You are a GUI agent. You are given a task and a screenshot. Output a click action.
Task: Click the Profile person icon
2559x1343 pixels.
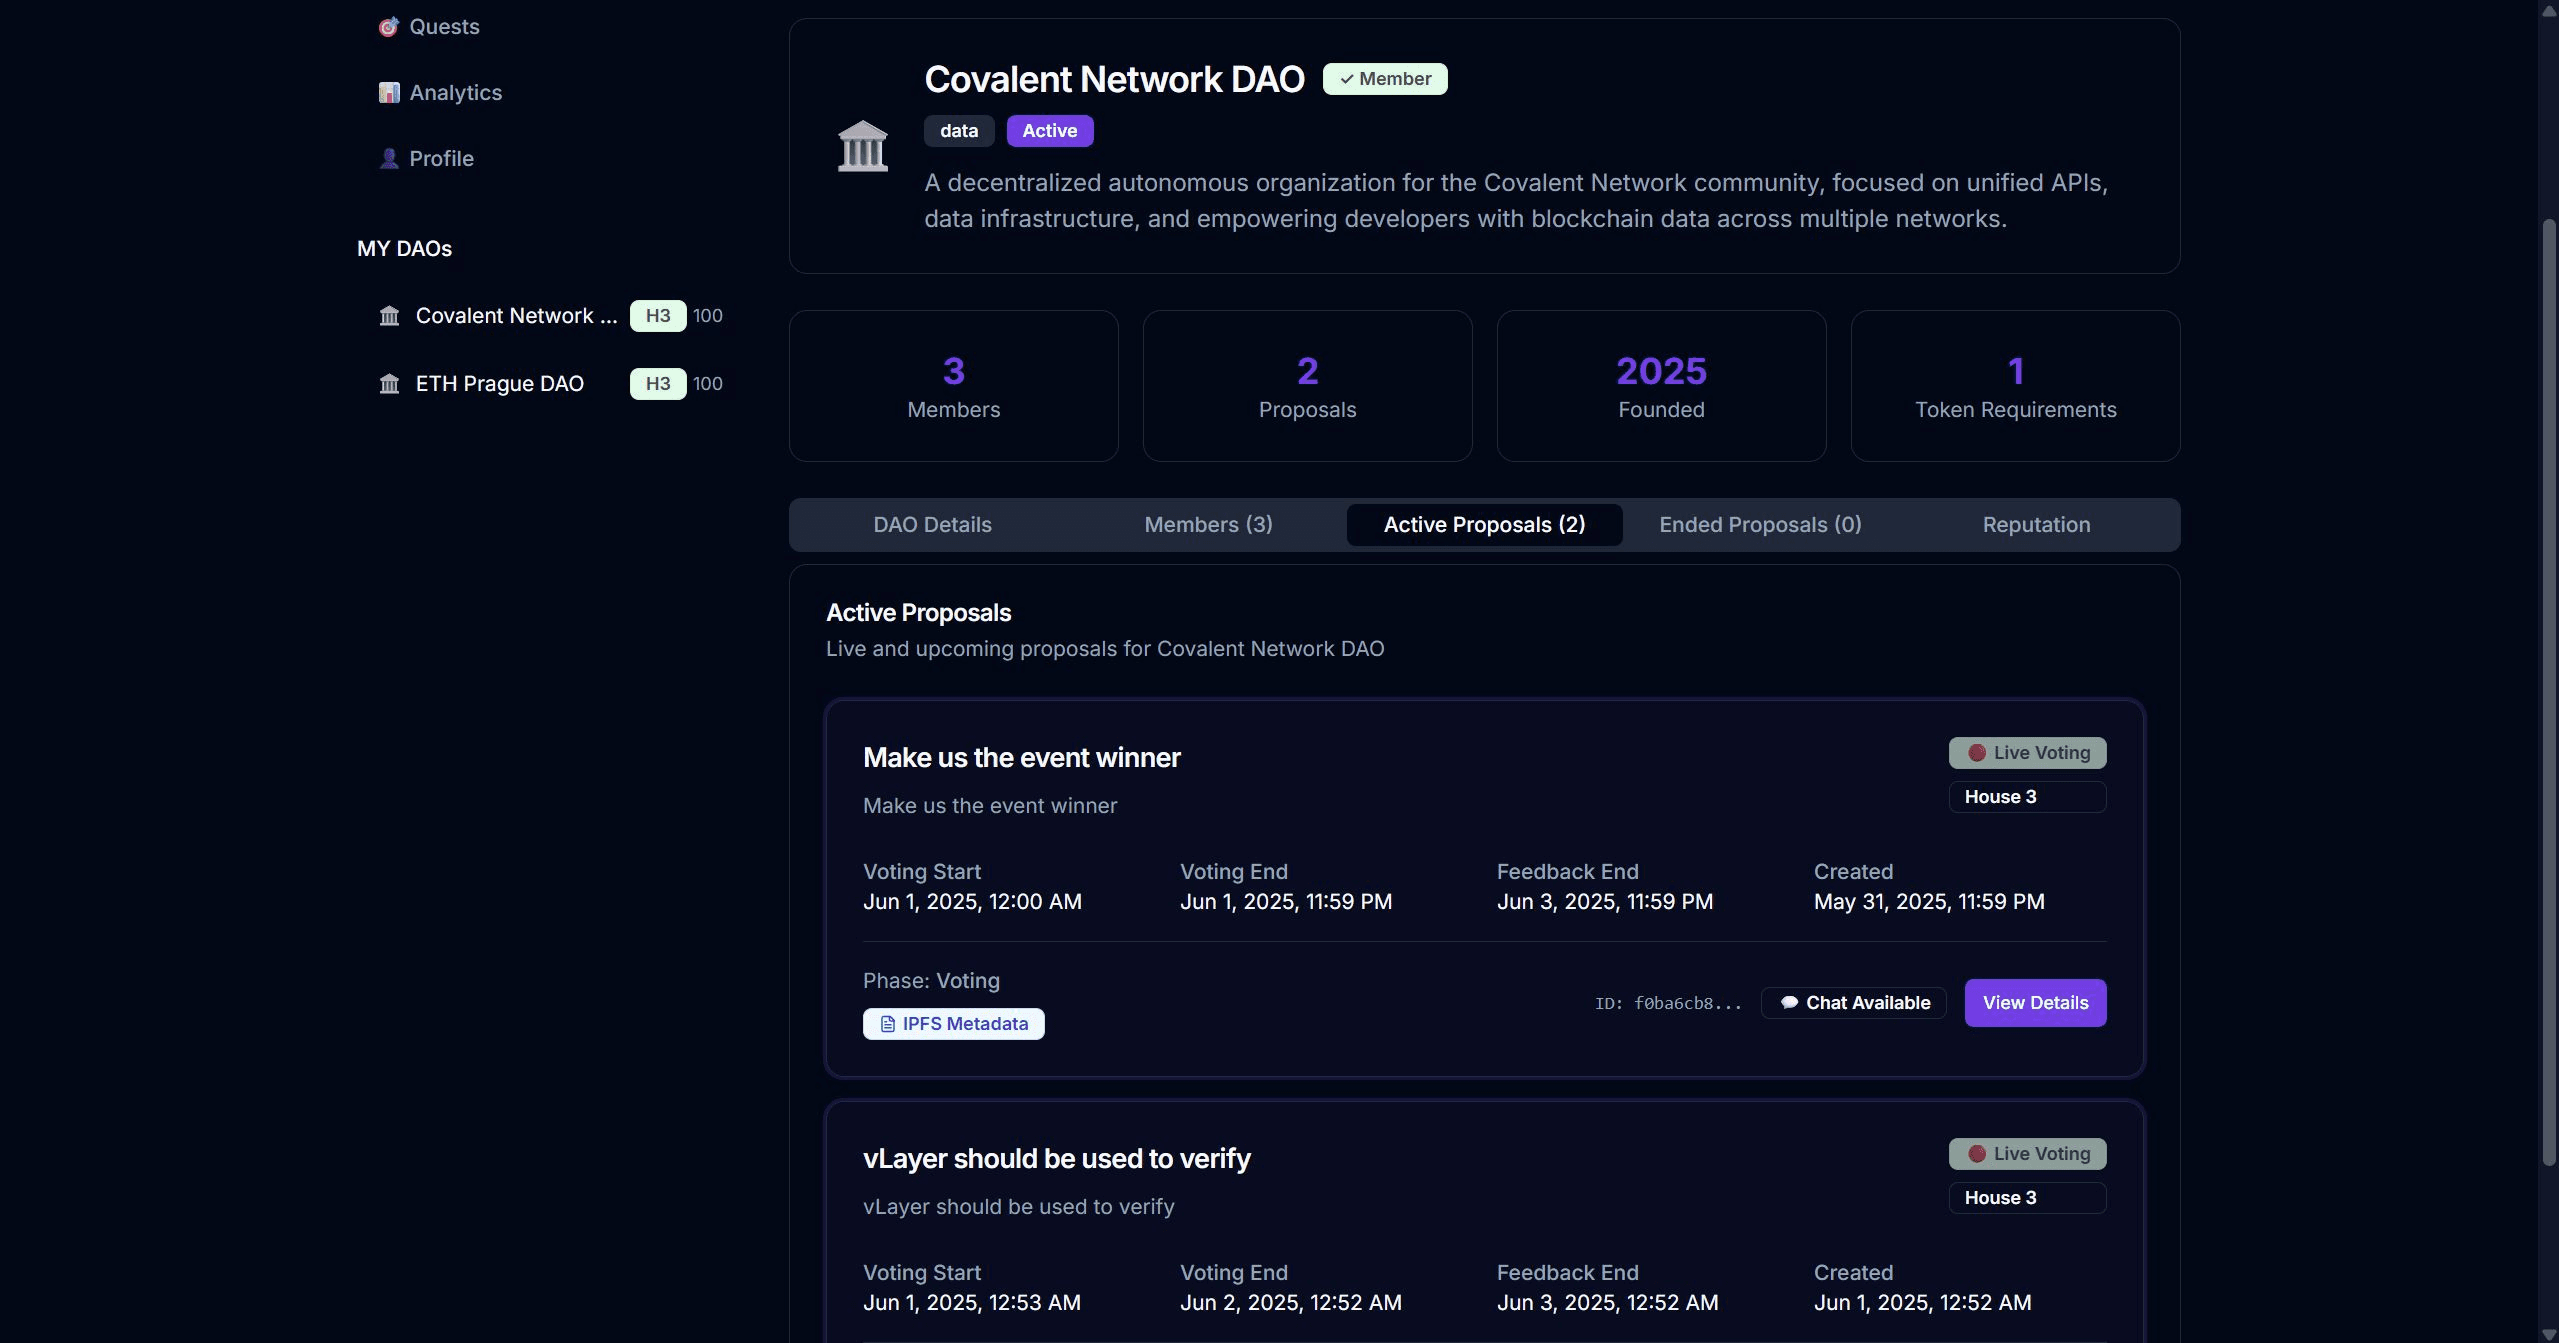(388, 159)
